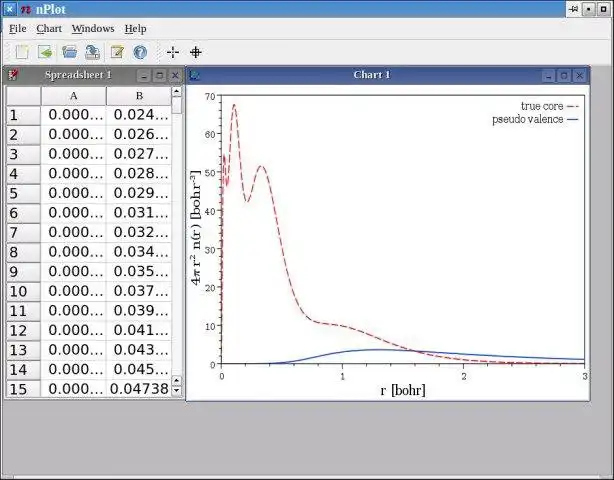The image size is (614, 480).
Task: Click the nPlot application logo icon
Action: tap(26, 9)
